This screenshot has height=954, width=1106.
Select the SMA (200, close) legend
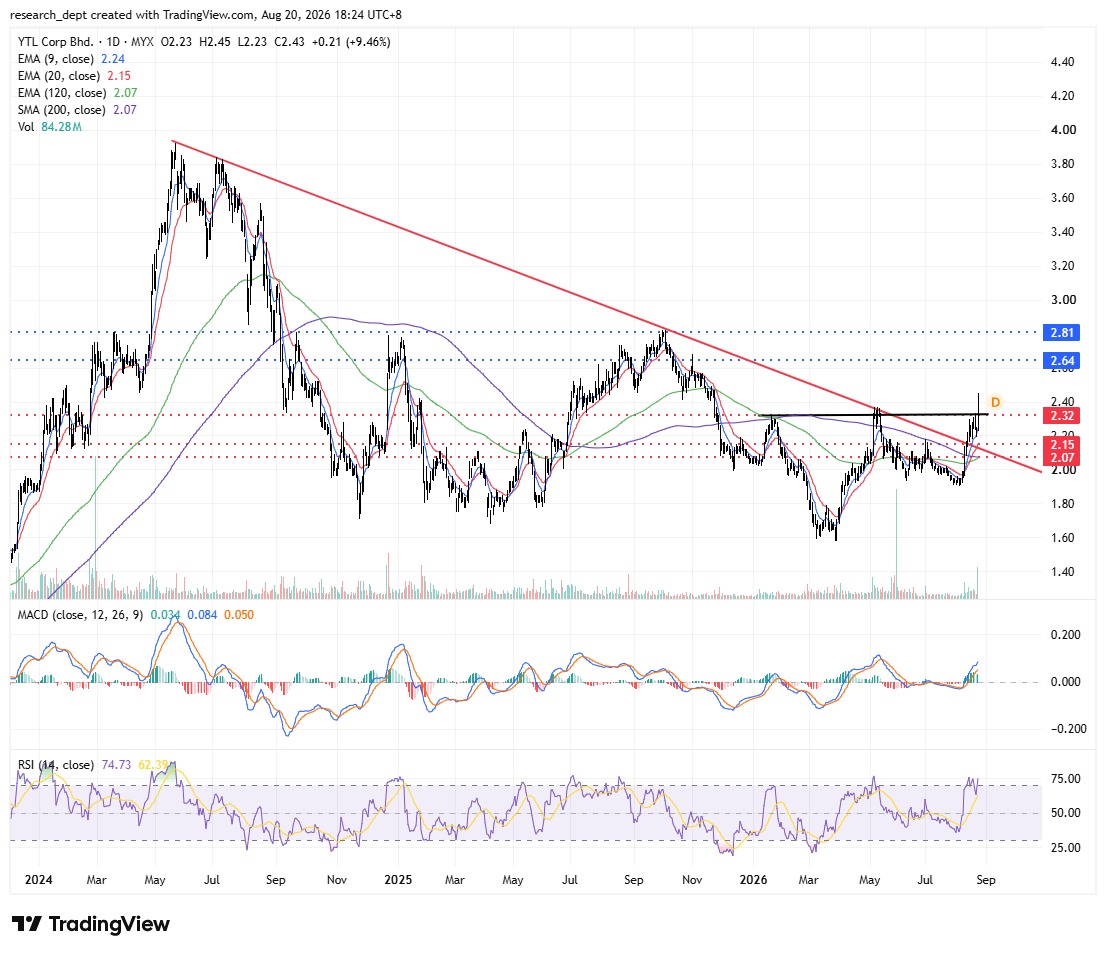coord(77,110)
